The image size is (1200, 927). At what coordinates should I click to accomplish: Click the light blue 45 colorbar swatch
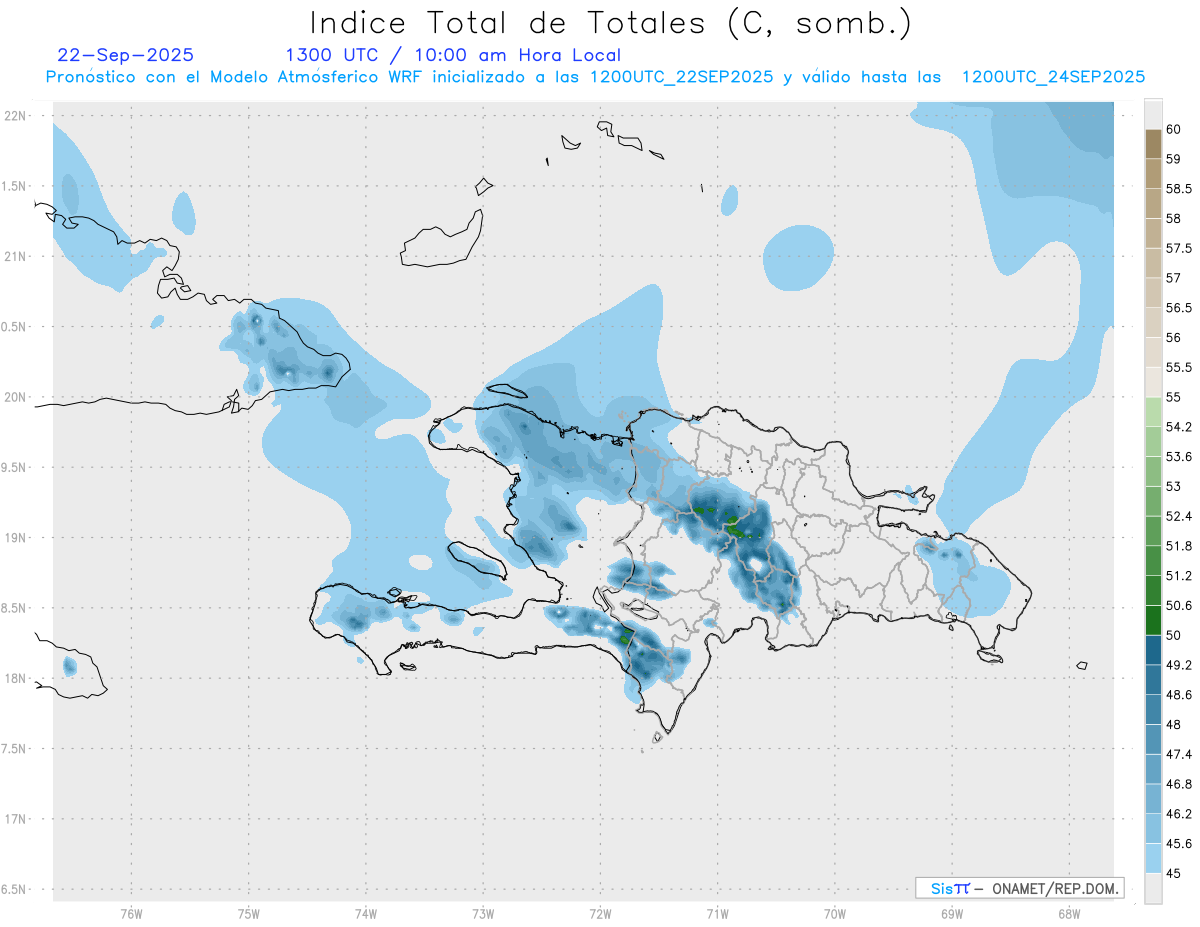tap(1152, 858)
